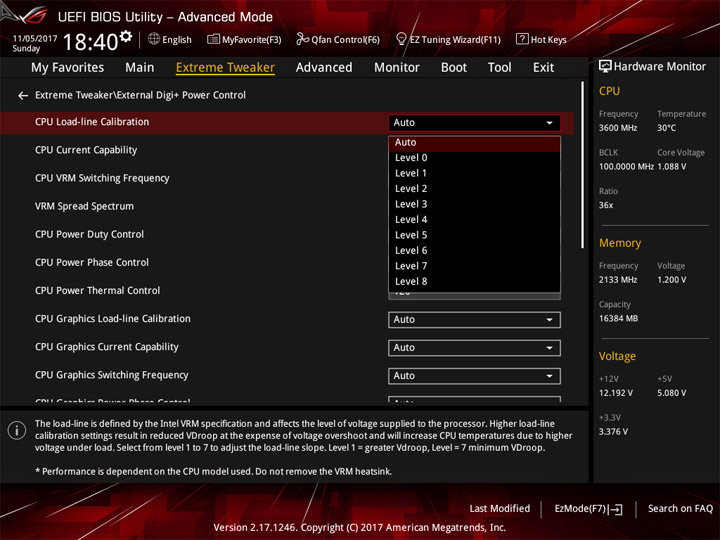Choose Level 3 load-line option
Viewport: 720px width, 540px height.
coord(474,204)
